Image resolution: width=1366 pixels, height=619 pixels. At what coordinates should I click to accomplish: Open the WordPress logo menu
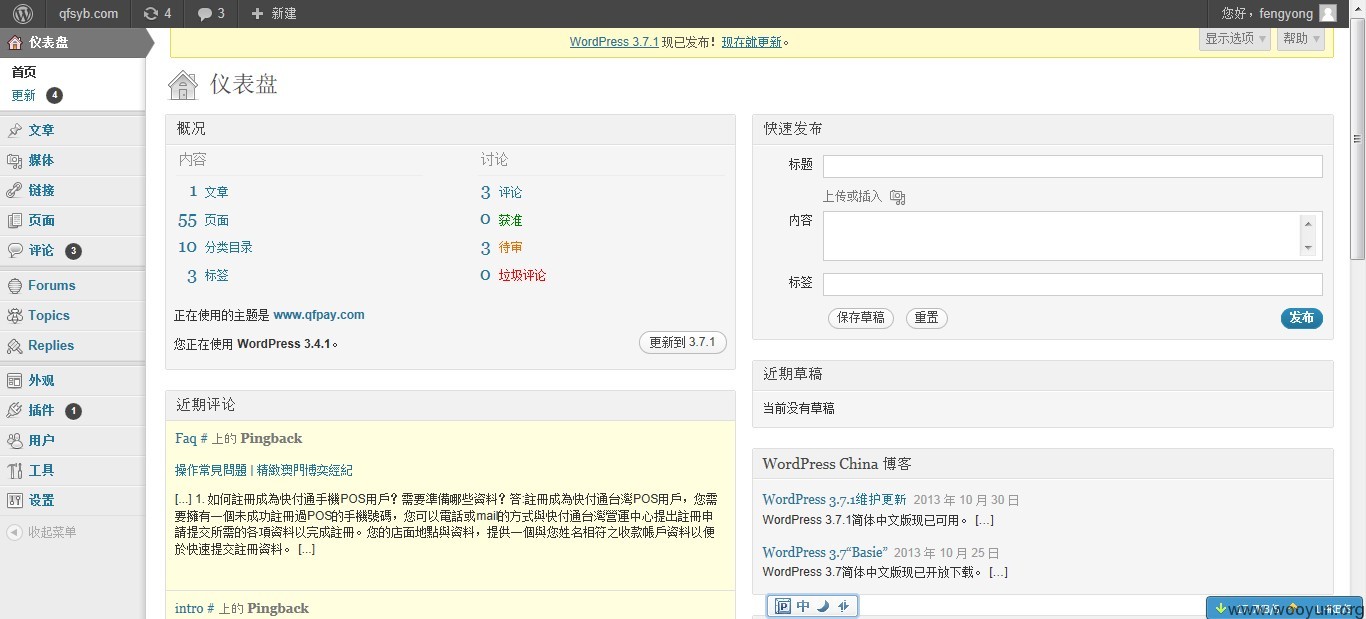(x=23, y=14)
